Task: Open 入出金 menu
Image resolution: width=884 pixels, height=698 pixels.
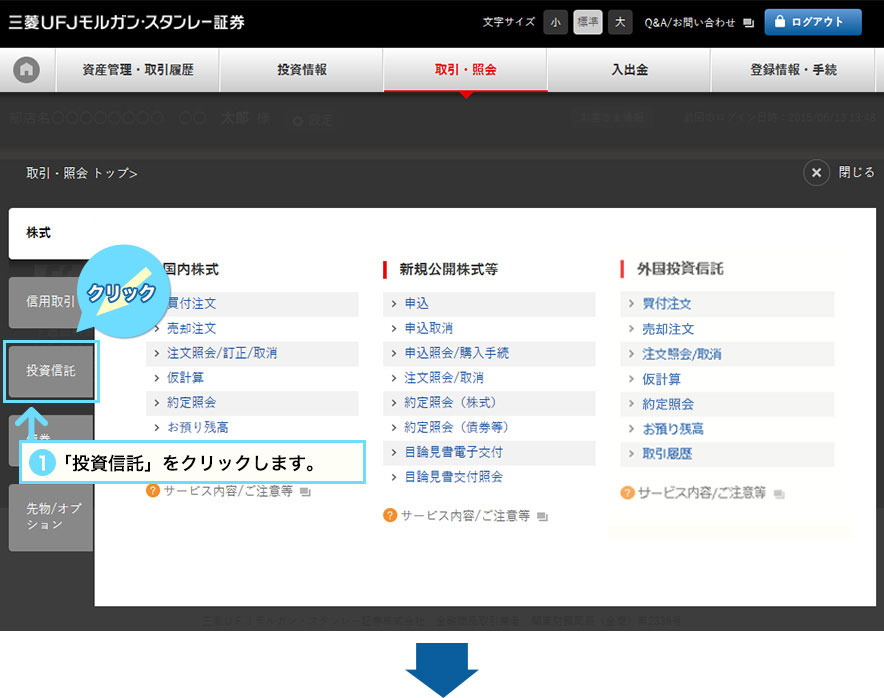Action: (629, 70)
